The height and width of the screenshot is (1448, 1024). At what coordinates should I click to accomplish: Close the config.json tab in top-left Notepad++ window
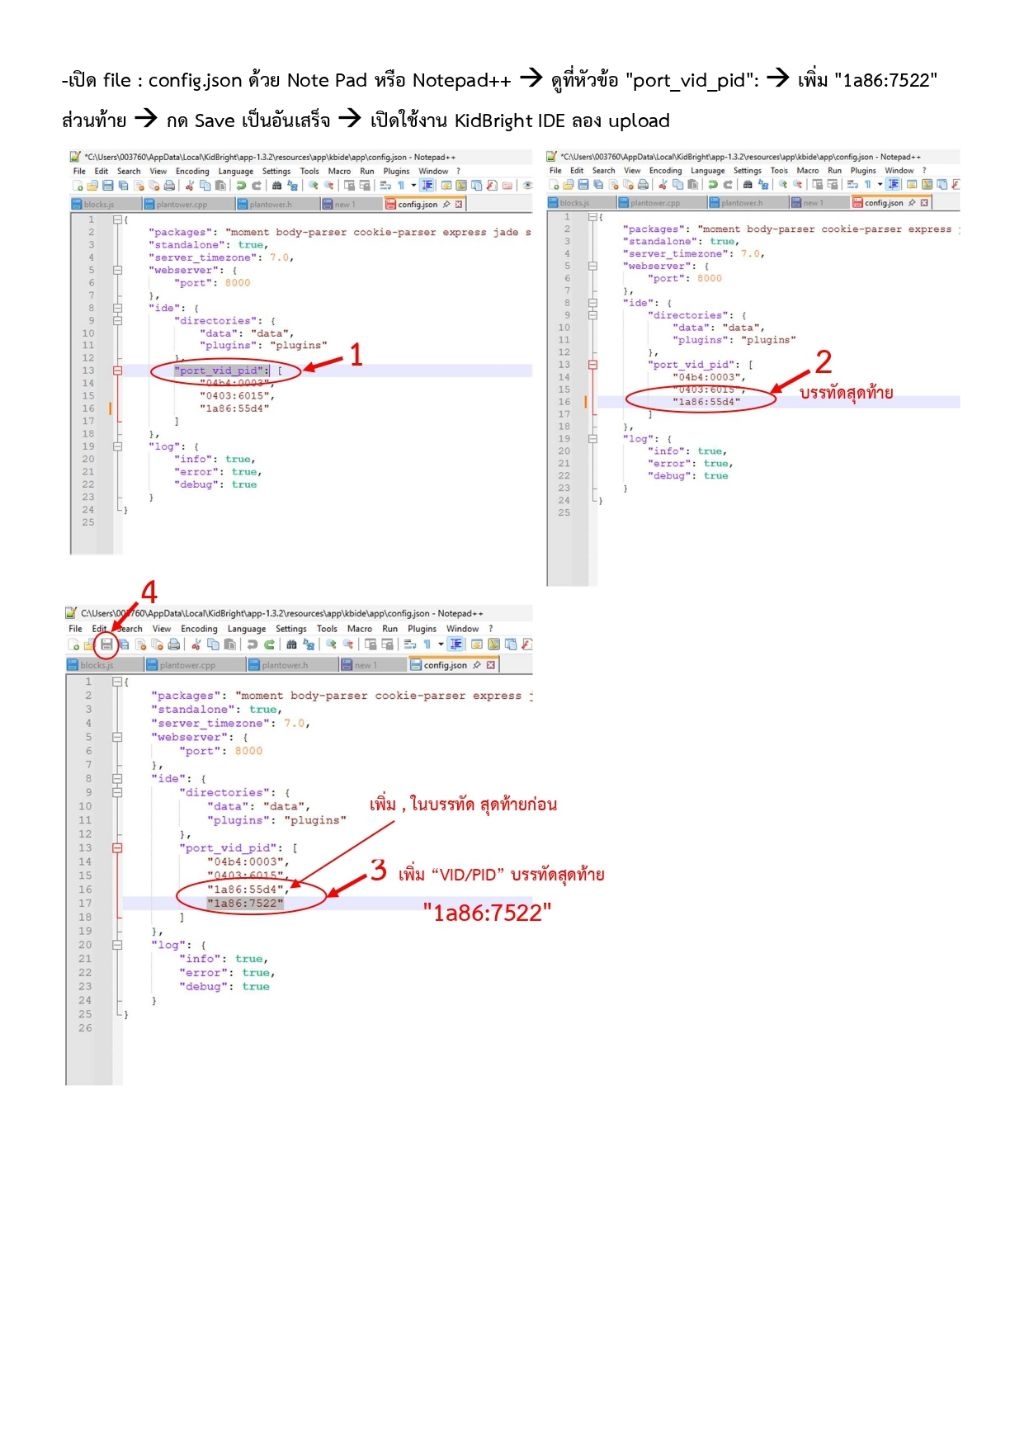(459, 204)
